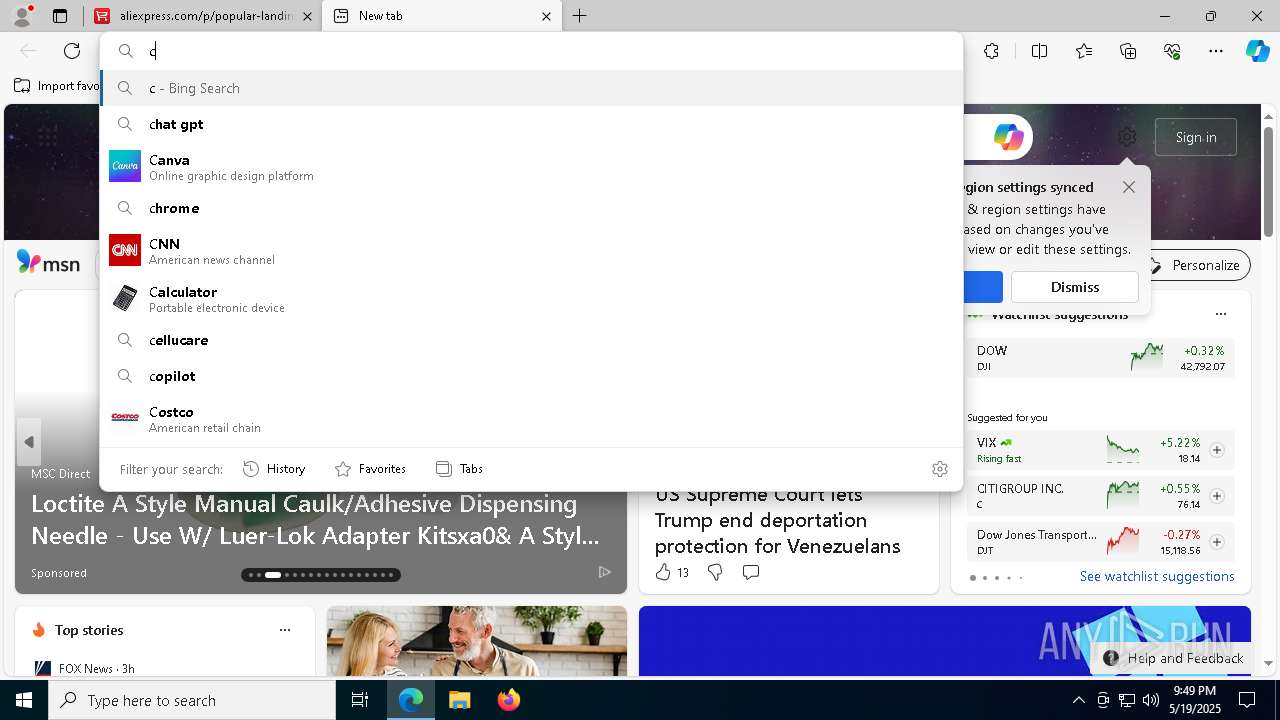1280x720 pixels.
Task: Choose the 'chat gpt' suggestion
Action: pyautogui.click(x=531, y=124)
